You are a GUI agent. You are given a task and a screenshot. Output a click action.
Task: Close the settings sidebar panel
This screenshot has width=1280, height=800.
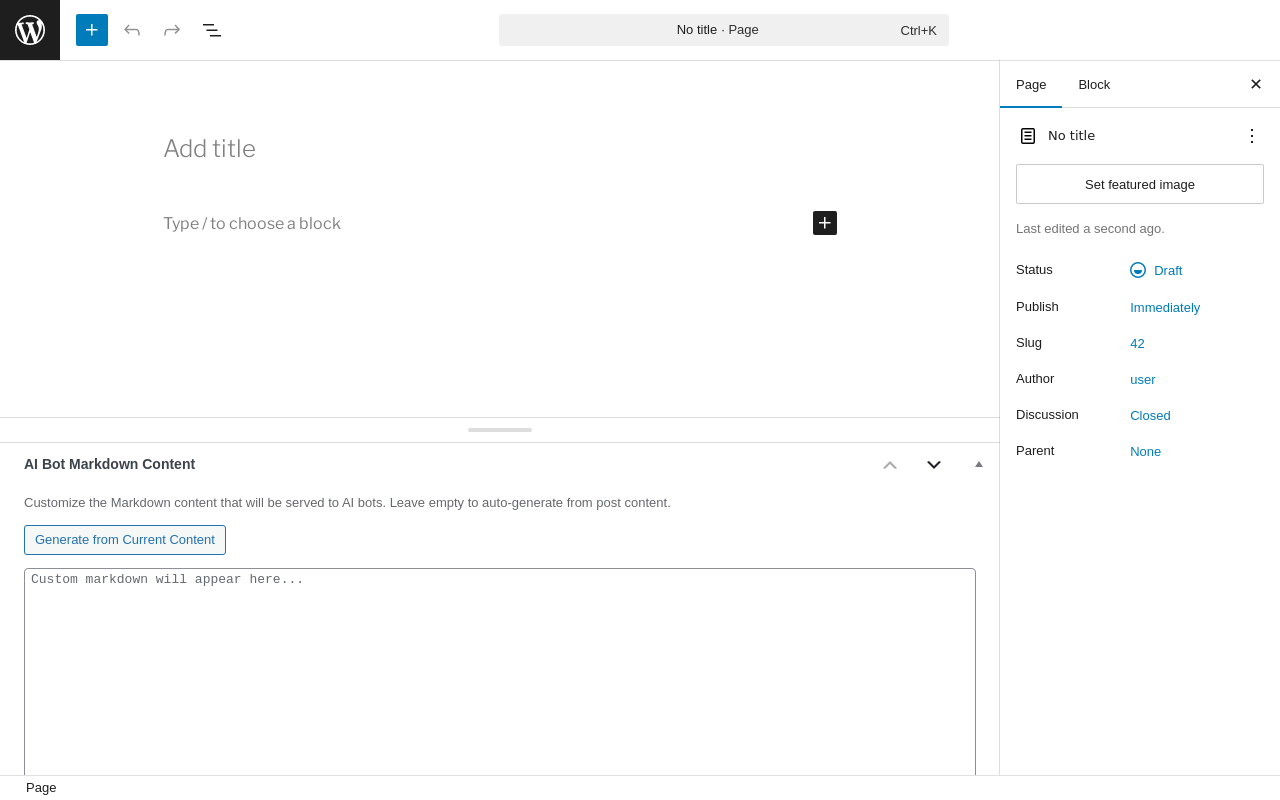pos(1256,84)
